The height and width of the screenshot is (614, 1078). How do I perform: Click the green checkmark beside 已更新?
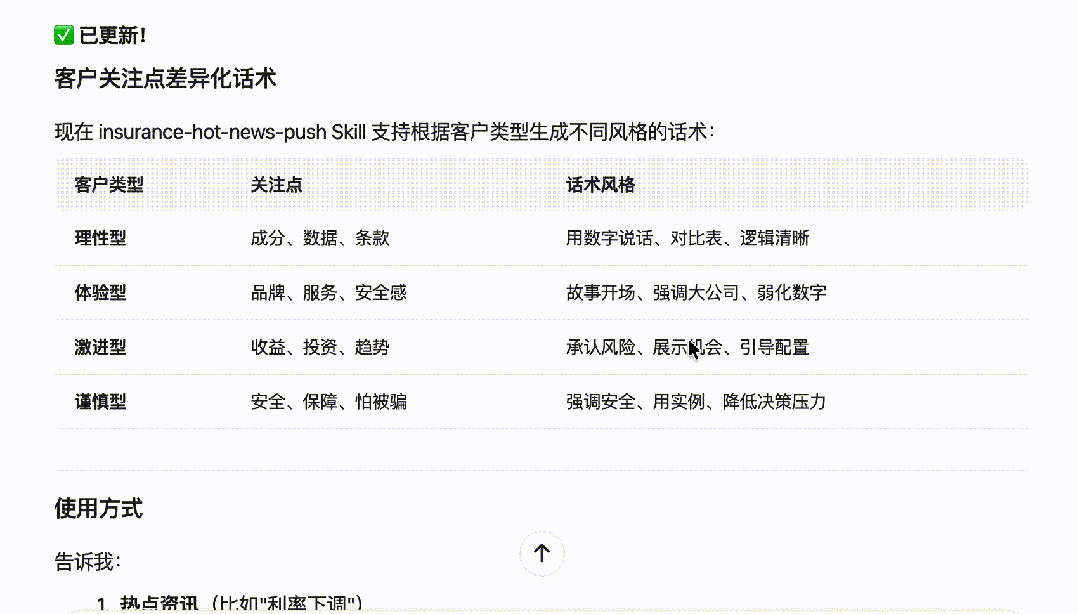pos(64,34)
